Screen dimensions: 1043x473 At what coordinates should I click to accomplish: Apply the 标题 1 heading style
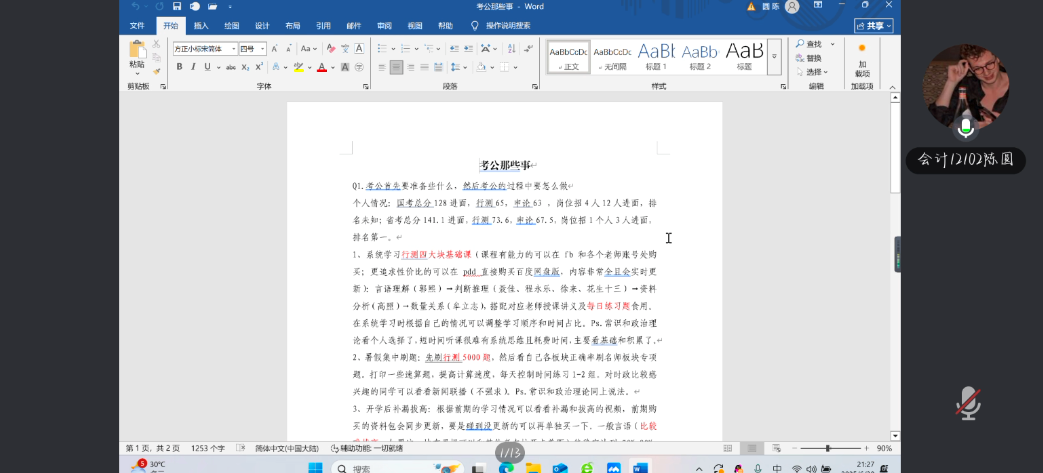656,56
